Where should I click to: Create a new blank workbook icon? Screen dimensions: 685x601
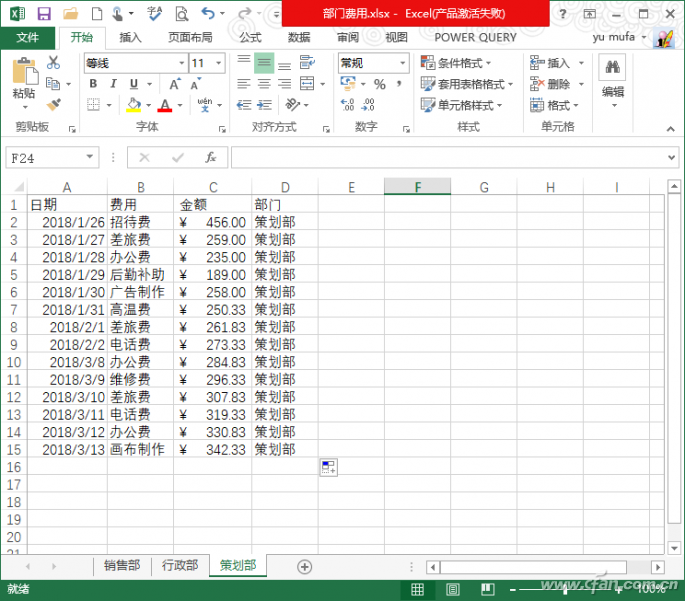(x=97, y=14)
